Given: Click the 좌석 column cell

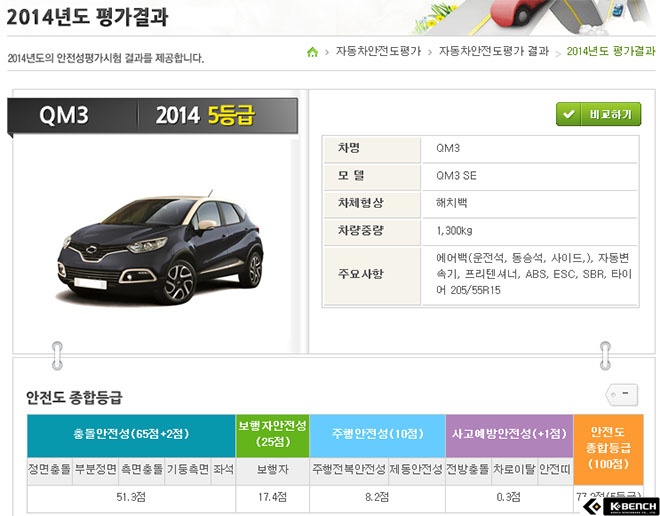Looking at the screenshot, I should pyautogui.click(x=223, y=471).
